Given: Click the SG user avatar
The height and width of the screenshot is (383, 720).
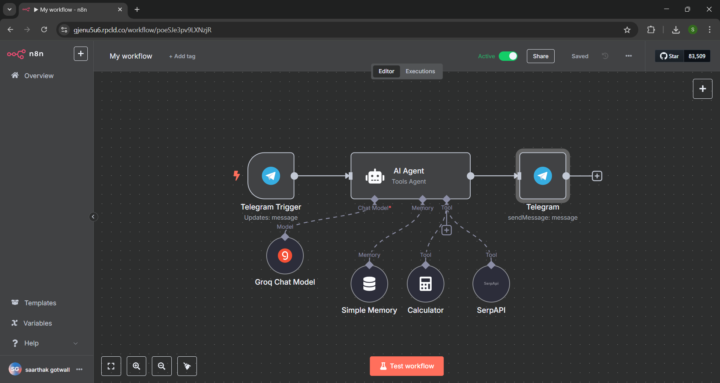Looking at the screenshot, I should 15,369.
